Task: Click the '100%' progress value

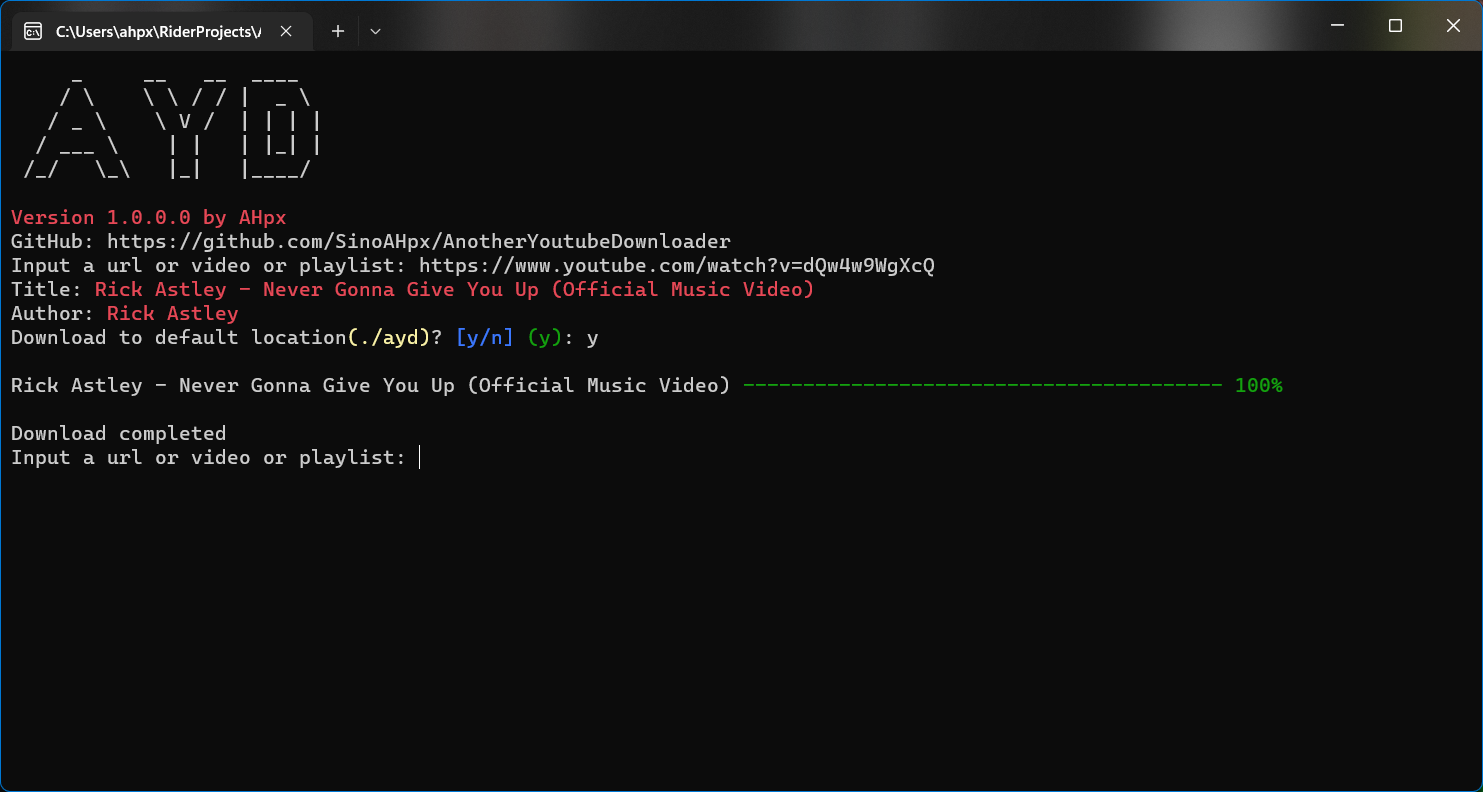Action: click(1259, 385)
